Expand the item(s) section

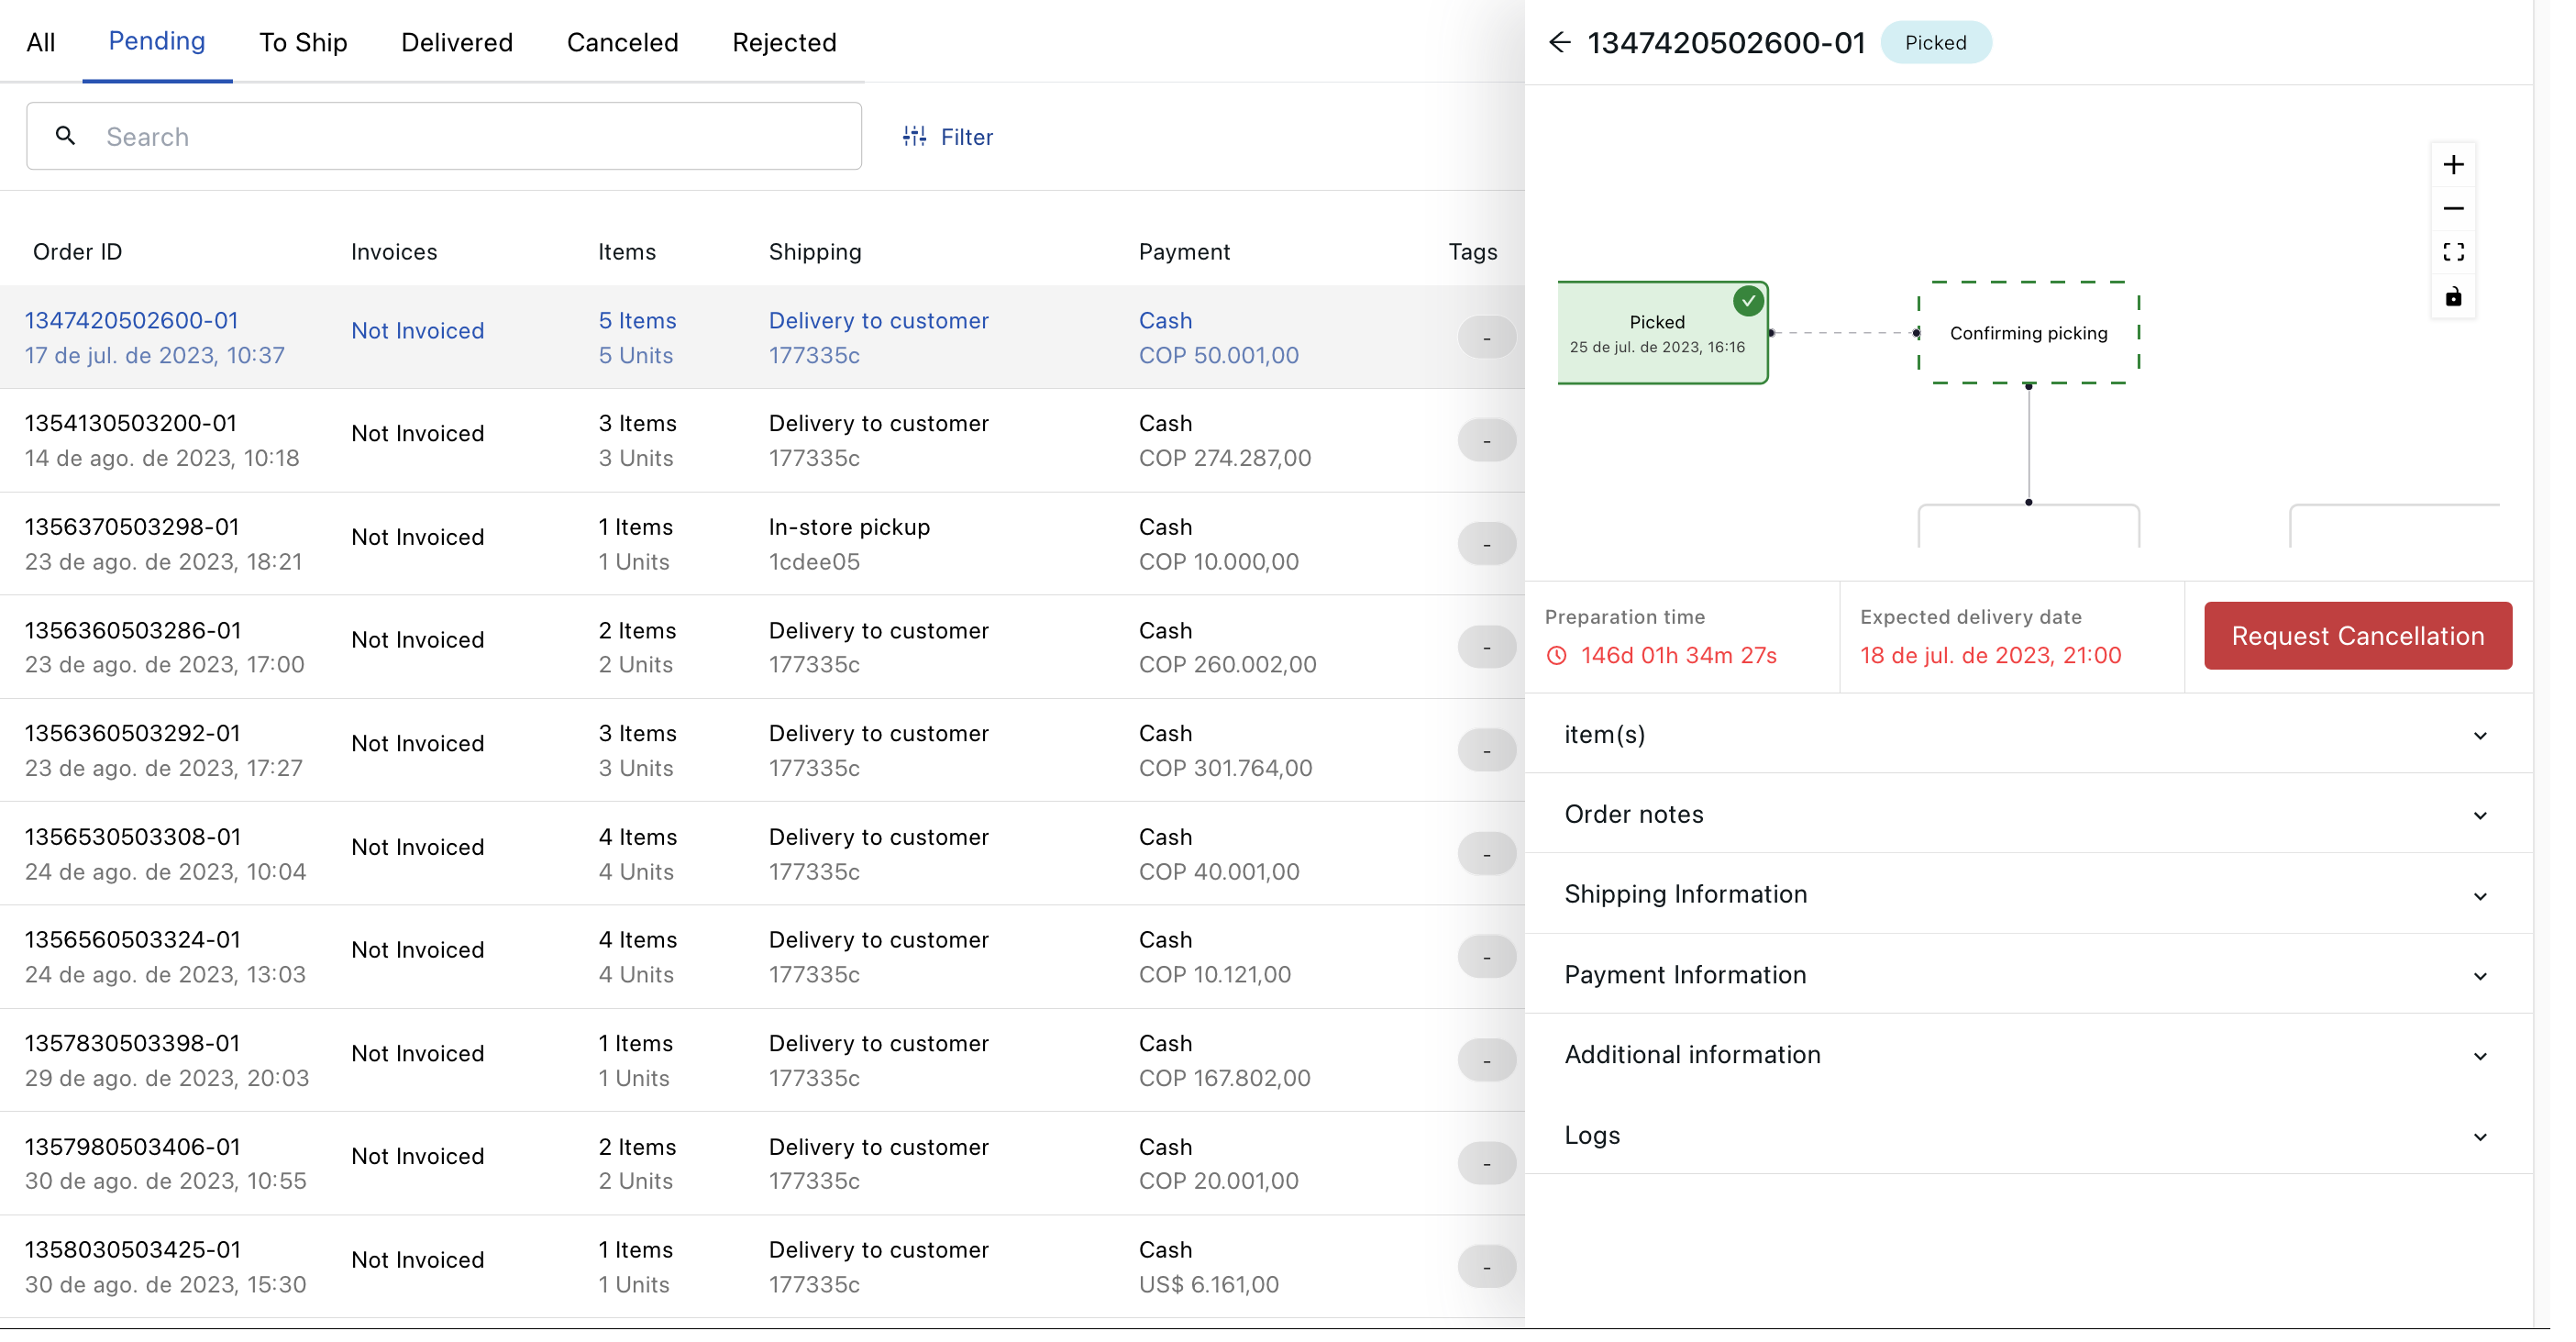(2027, 734)
